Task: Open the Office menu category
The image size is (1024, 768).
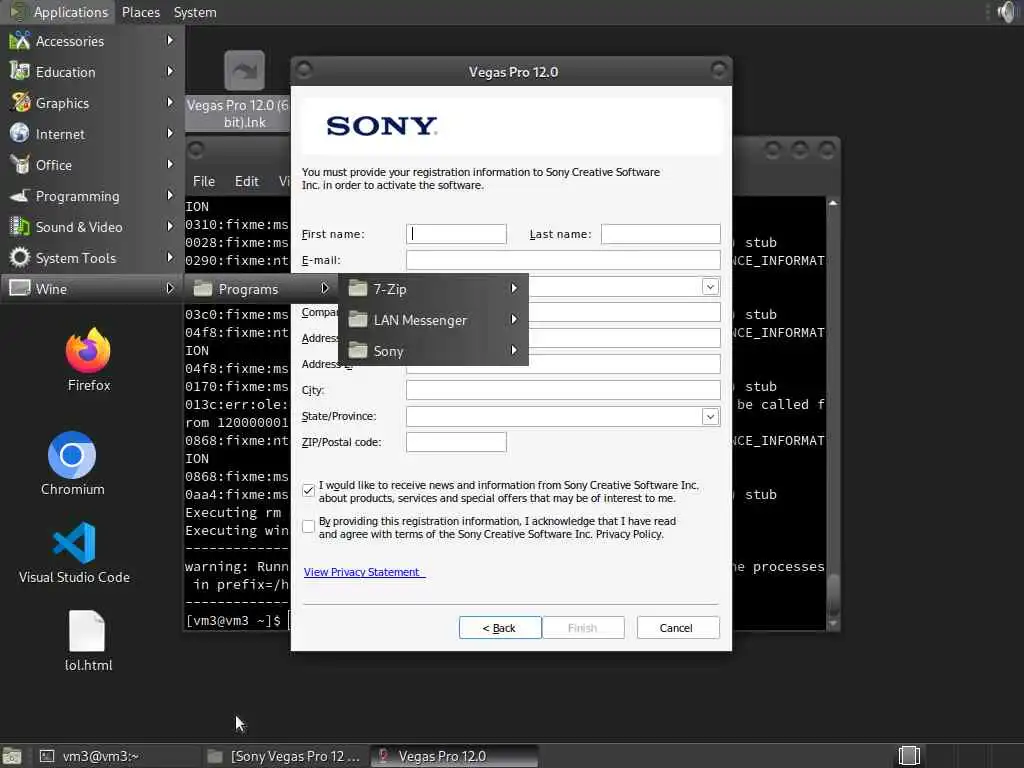Action: pyautogui.click(x=92, y=165)
